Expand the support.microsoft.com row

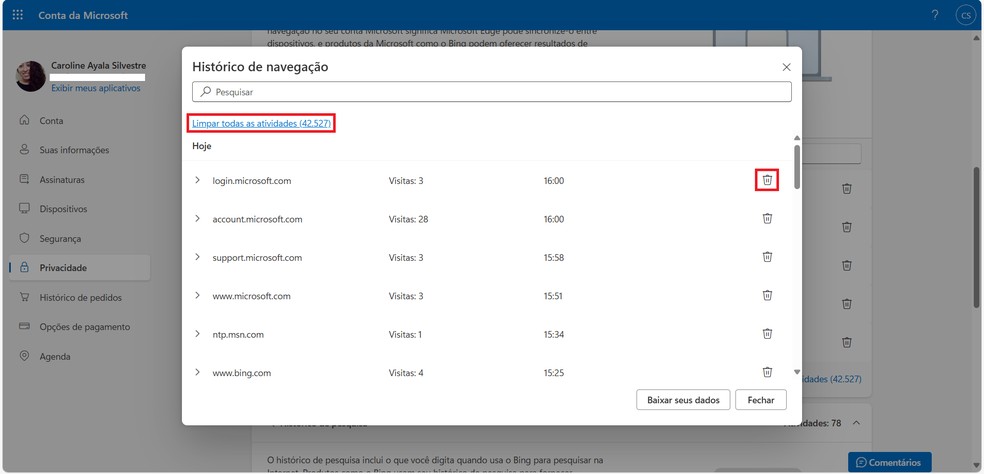[197, 257]
